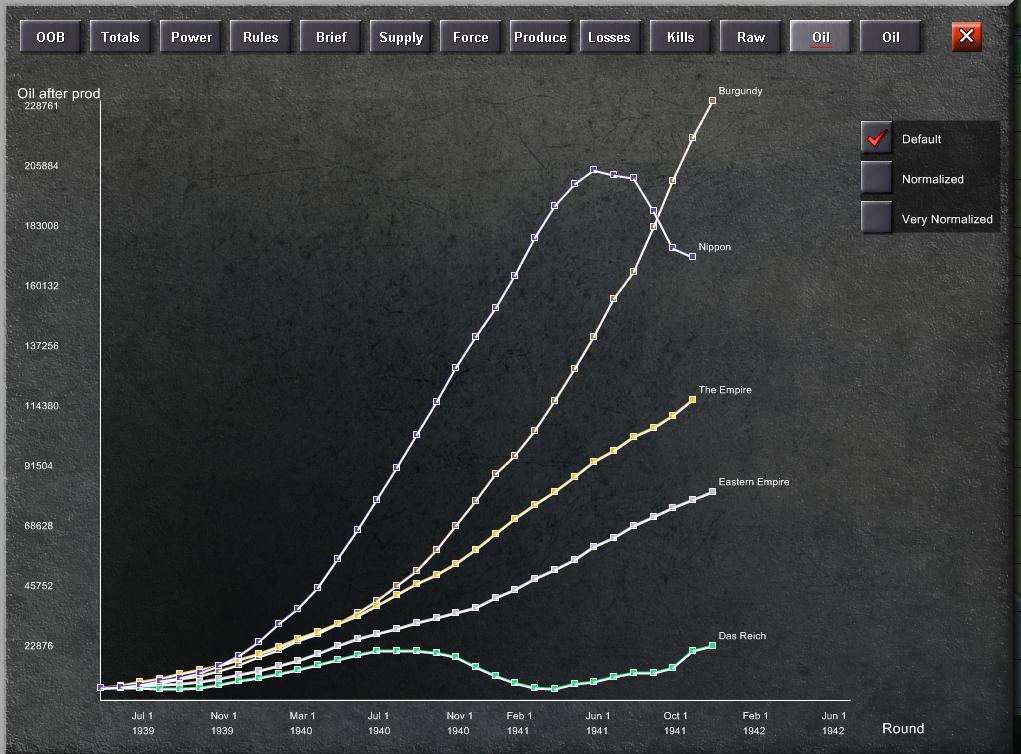Click the Normalized option label

coord(932,179)
